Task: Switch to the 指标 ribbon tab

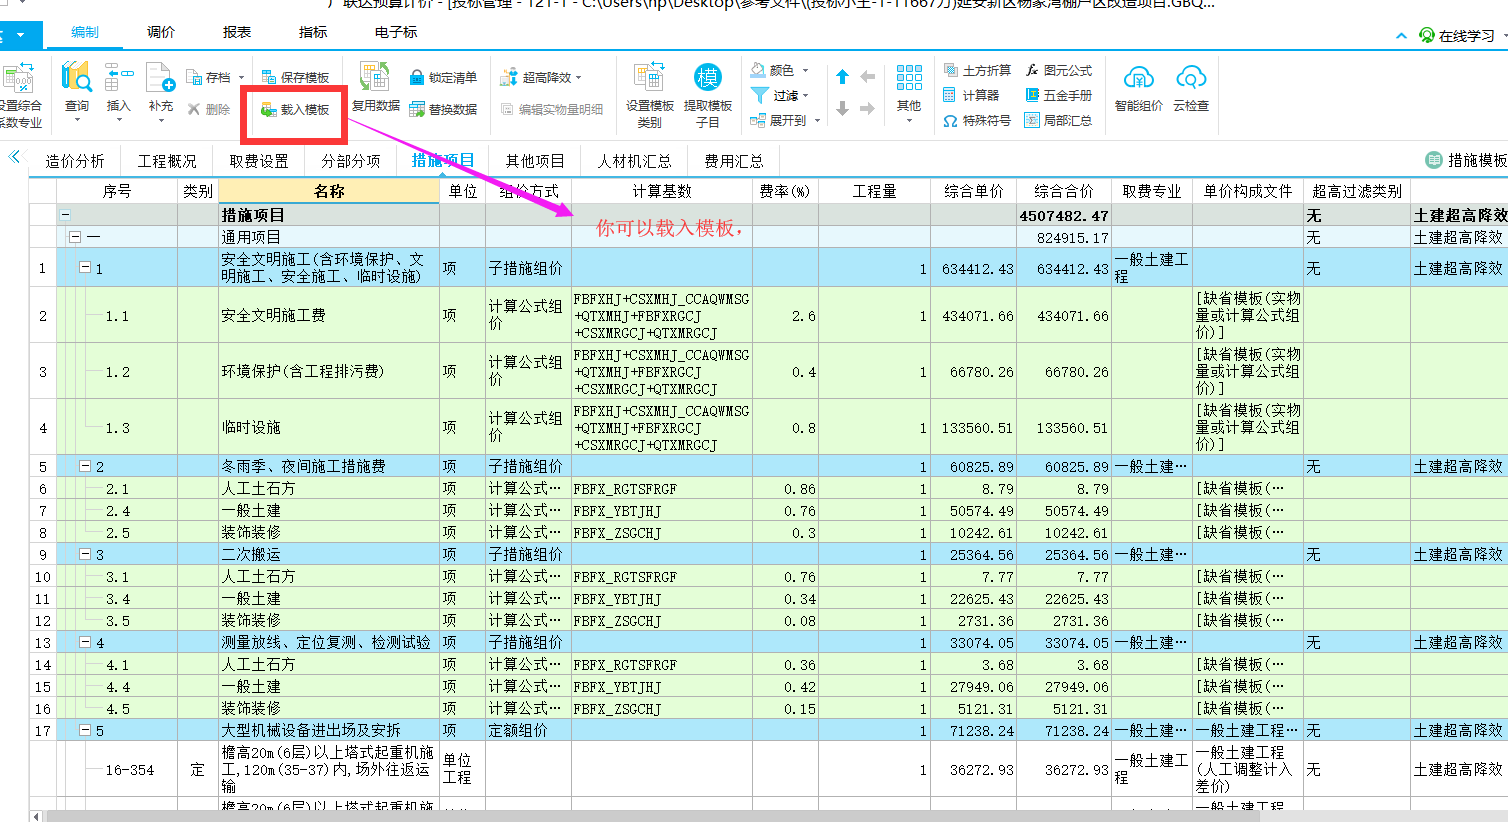Action: (313, 32)
